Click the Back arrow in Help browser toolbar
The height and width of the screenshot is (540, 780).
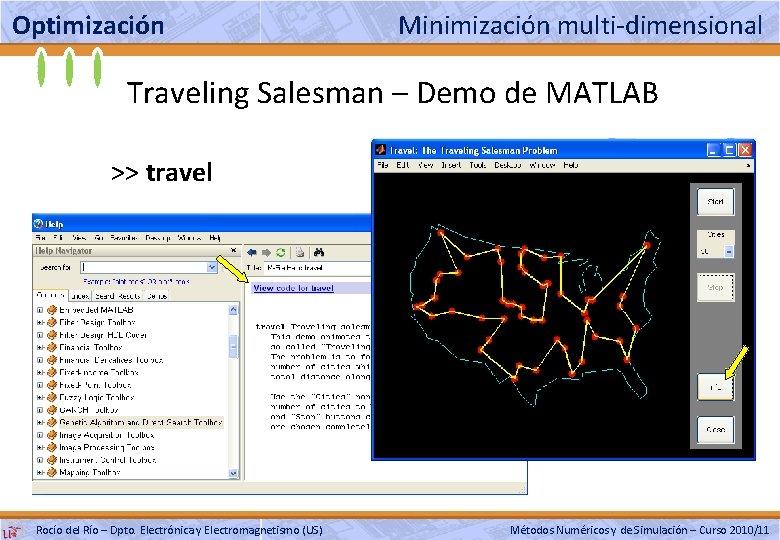pyautogui.click(x=252, y=252)
